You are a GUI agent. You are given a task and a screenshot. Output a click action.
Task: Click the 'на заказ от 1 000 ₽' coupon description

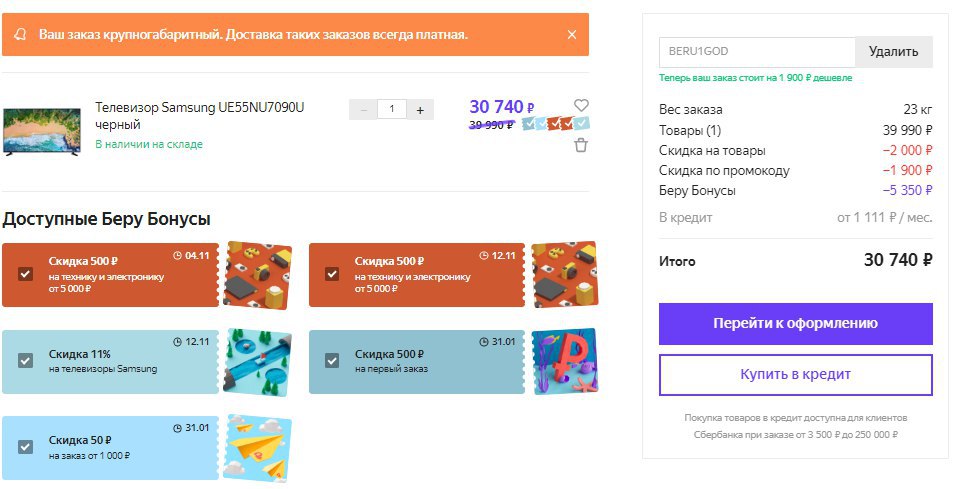(90, 455)
